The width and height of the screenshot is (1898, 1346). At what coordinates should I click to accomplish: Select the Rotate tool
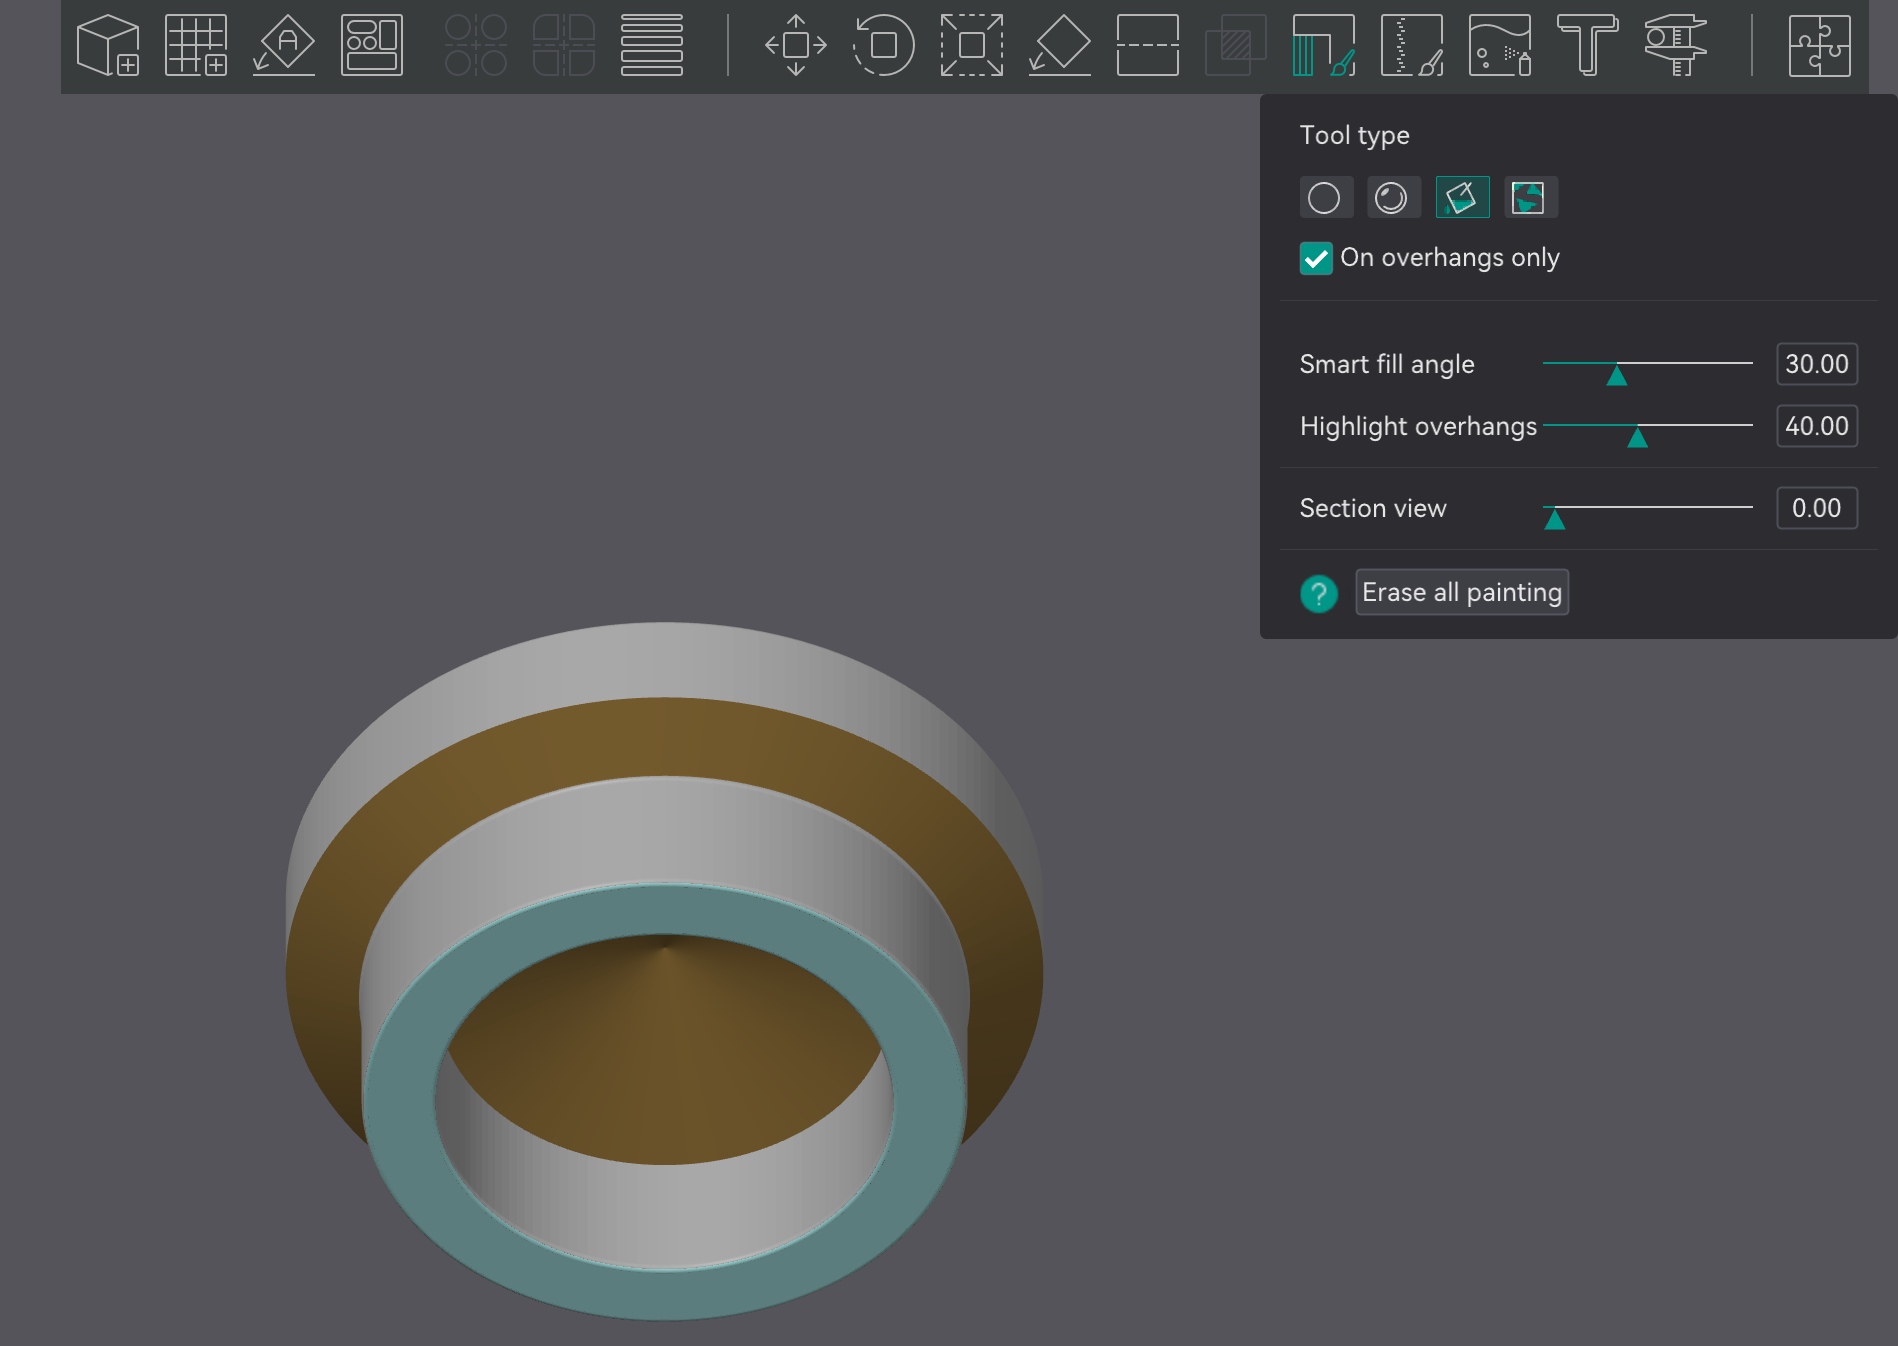coord(883,45)
